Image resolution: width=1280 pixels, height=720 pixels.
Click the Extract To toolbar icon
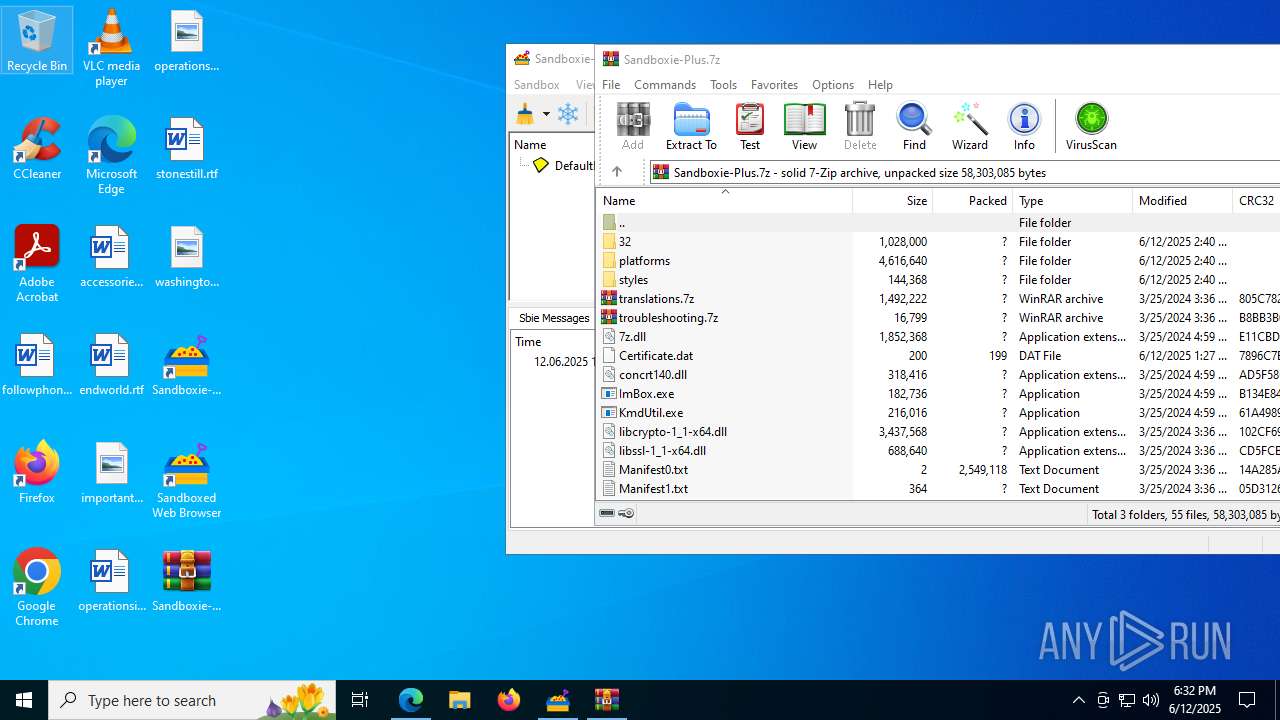[691, 126]
